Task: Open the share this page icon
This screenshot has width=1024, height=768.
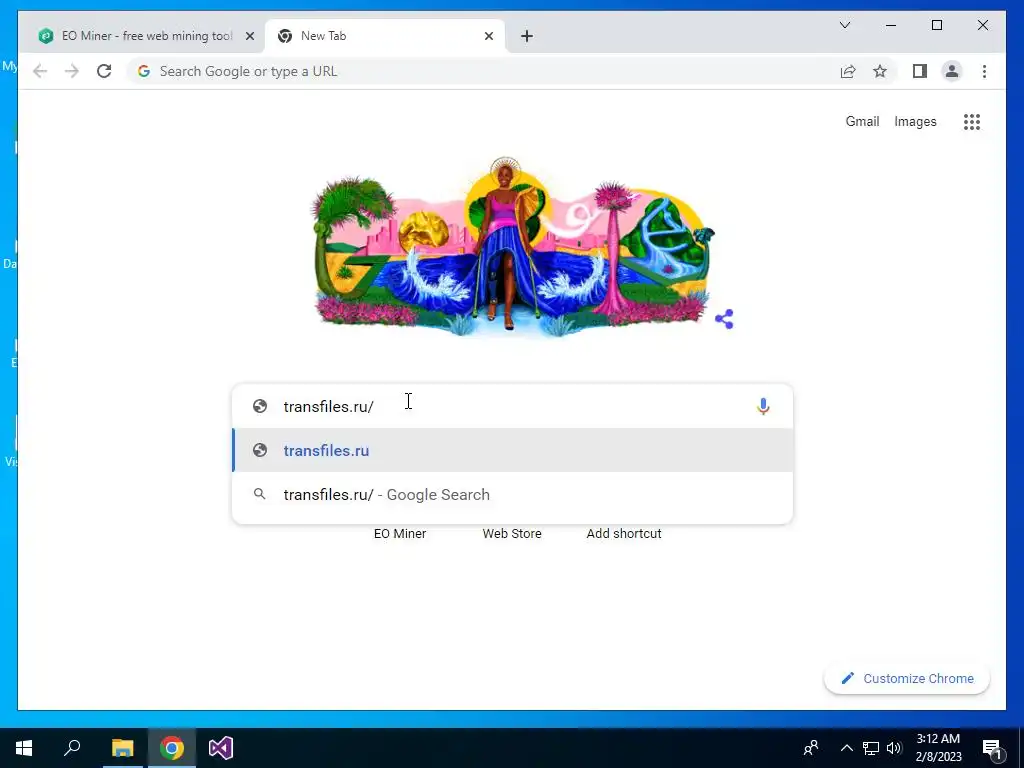Action: pyautogui.click(x=848, y=71)
